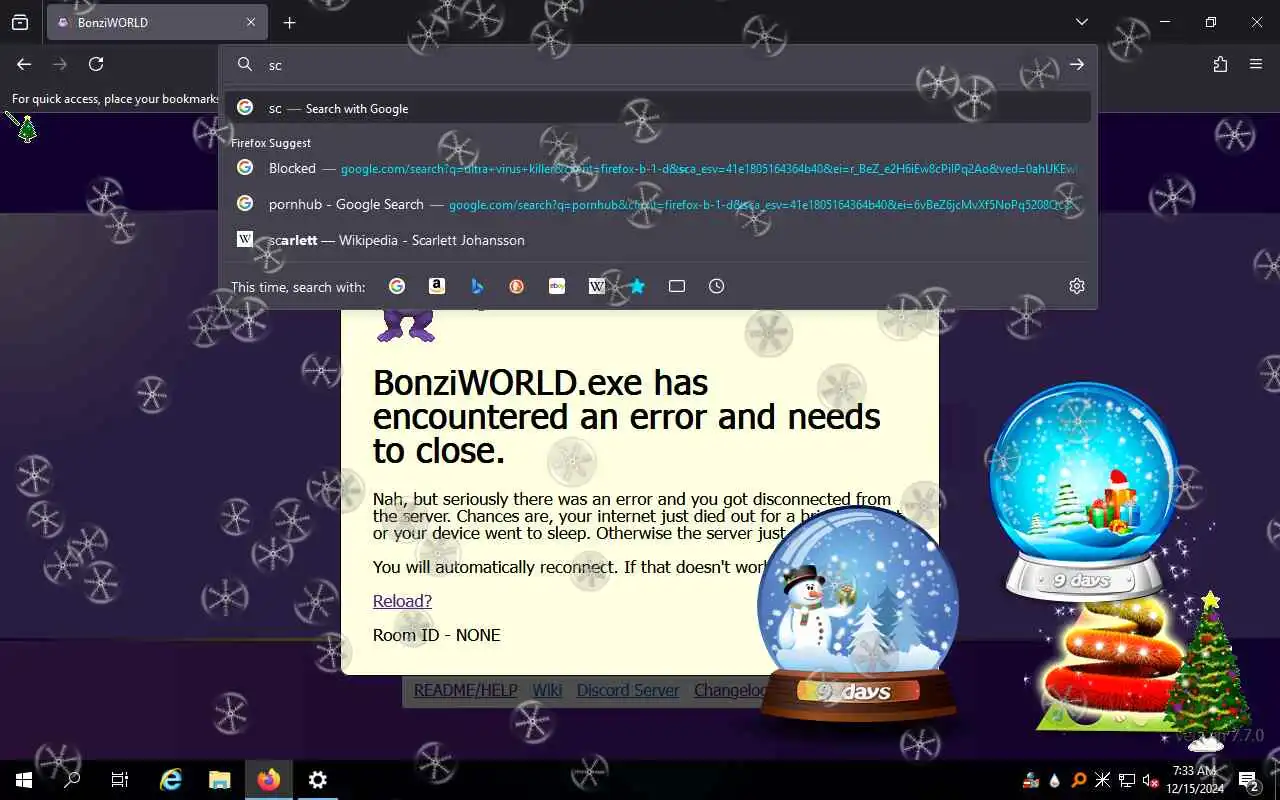Open File Explorer from the taskbar

[220, 780]
